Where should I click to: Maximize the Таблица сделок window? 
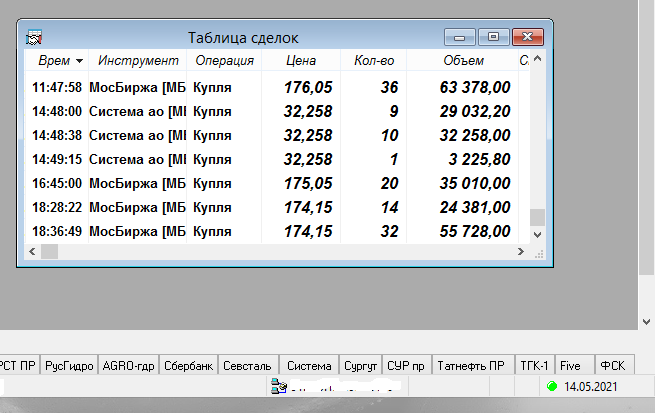pyautogui.click(x=494, y=37)
